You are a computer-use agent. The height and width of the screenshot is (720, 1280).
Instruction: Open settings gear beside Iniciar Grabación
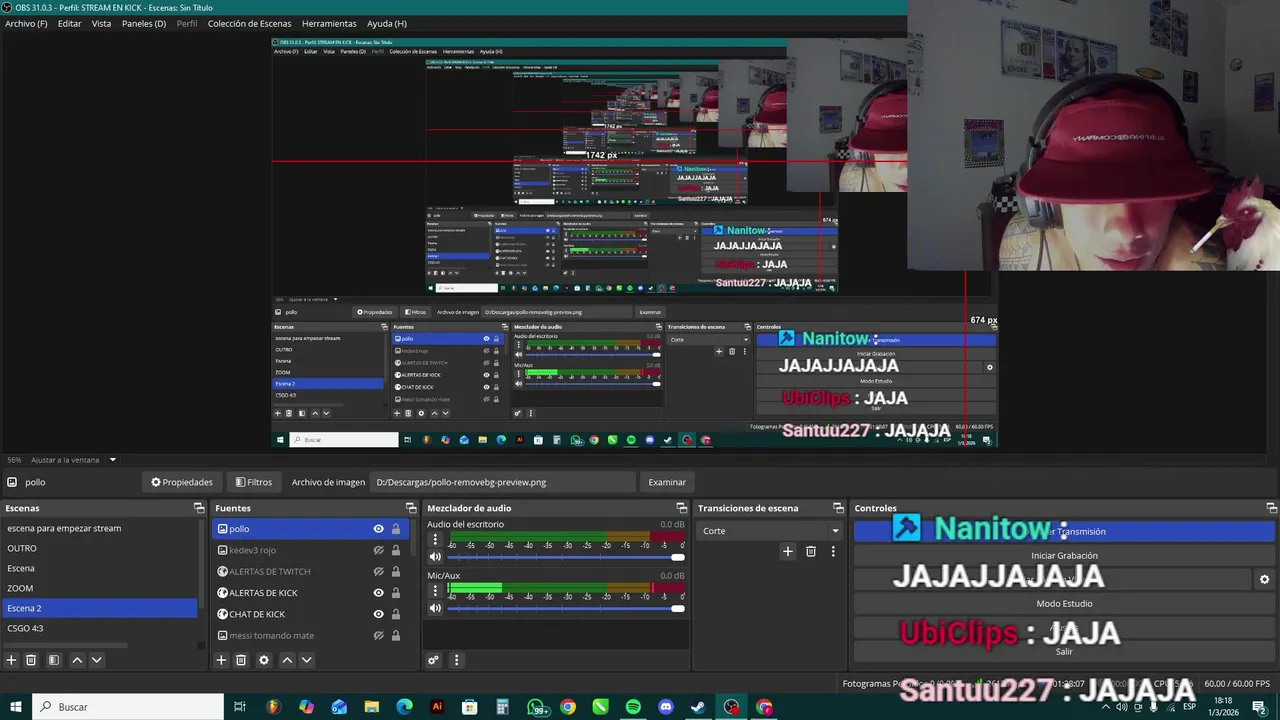(1264, 579)
